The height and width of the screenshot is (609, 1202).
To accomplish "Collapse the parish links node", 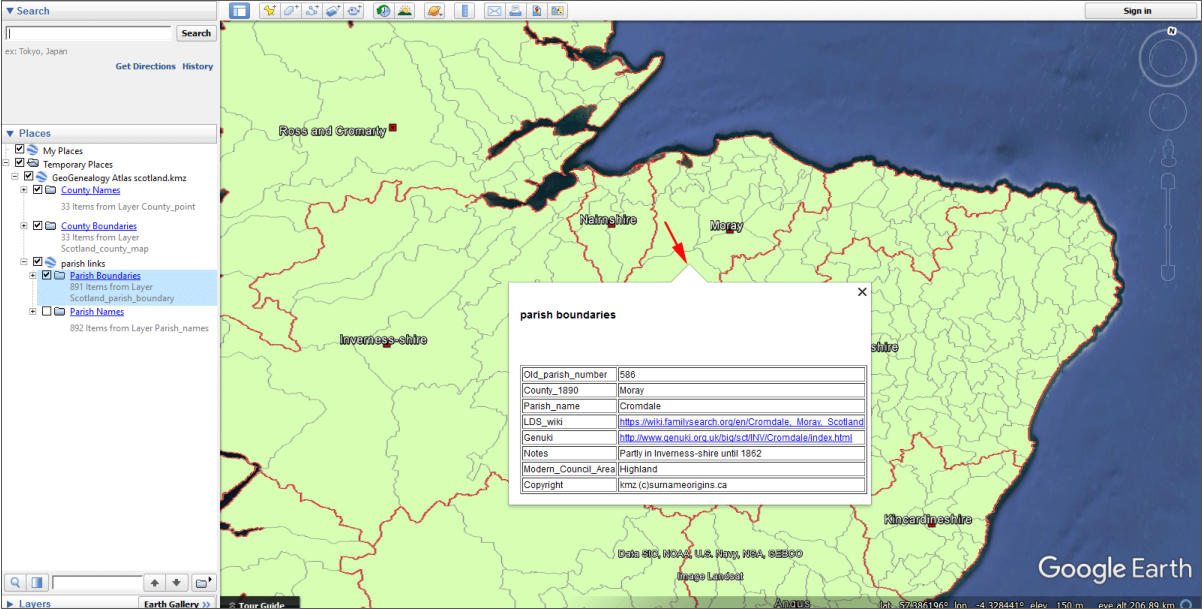I will pos(25,262).
